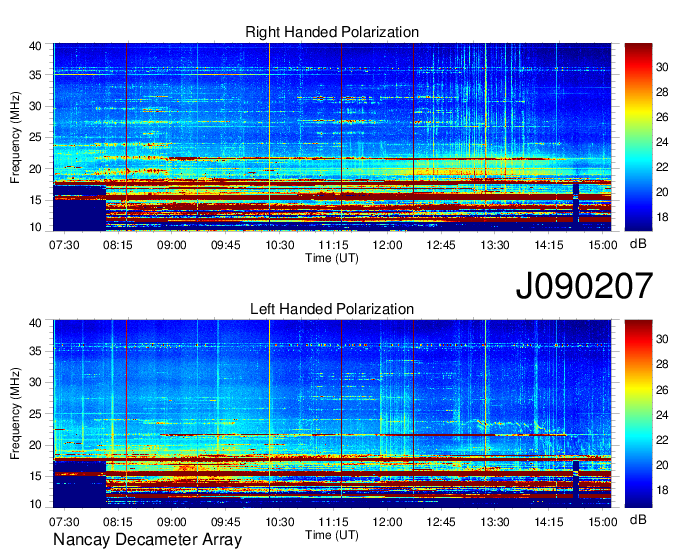
Task: Click the 12:45 time tick of Right Handed plot
Action: pyautogui.click(x=441, y=245)
